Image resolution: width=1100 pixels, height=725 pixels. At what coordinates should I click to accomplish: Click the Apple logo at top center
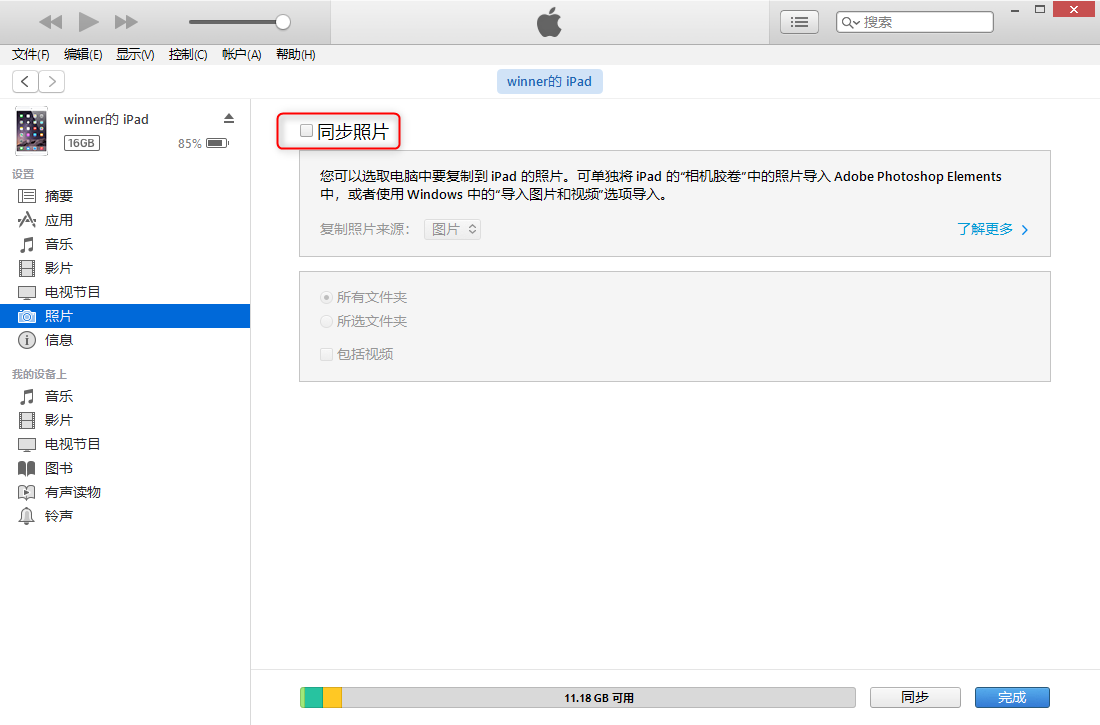pyautogui.click(x=549, y=22)
